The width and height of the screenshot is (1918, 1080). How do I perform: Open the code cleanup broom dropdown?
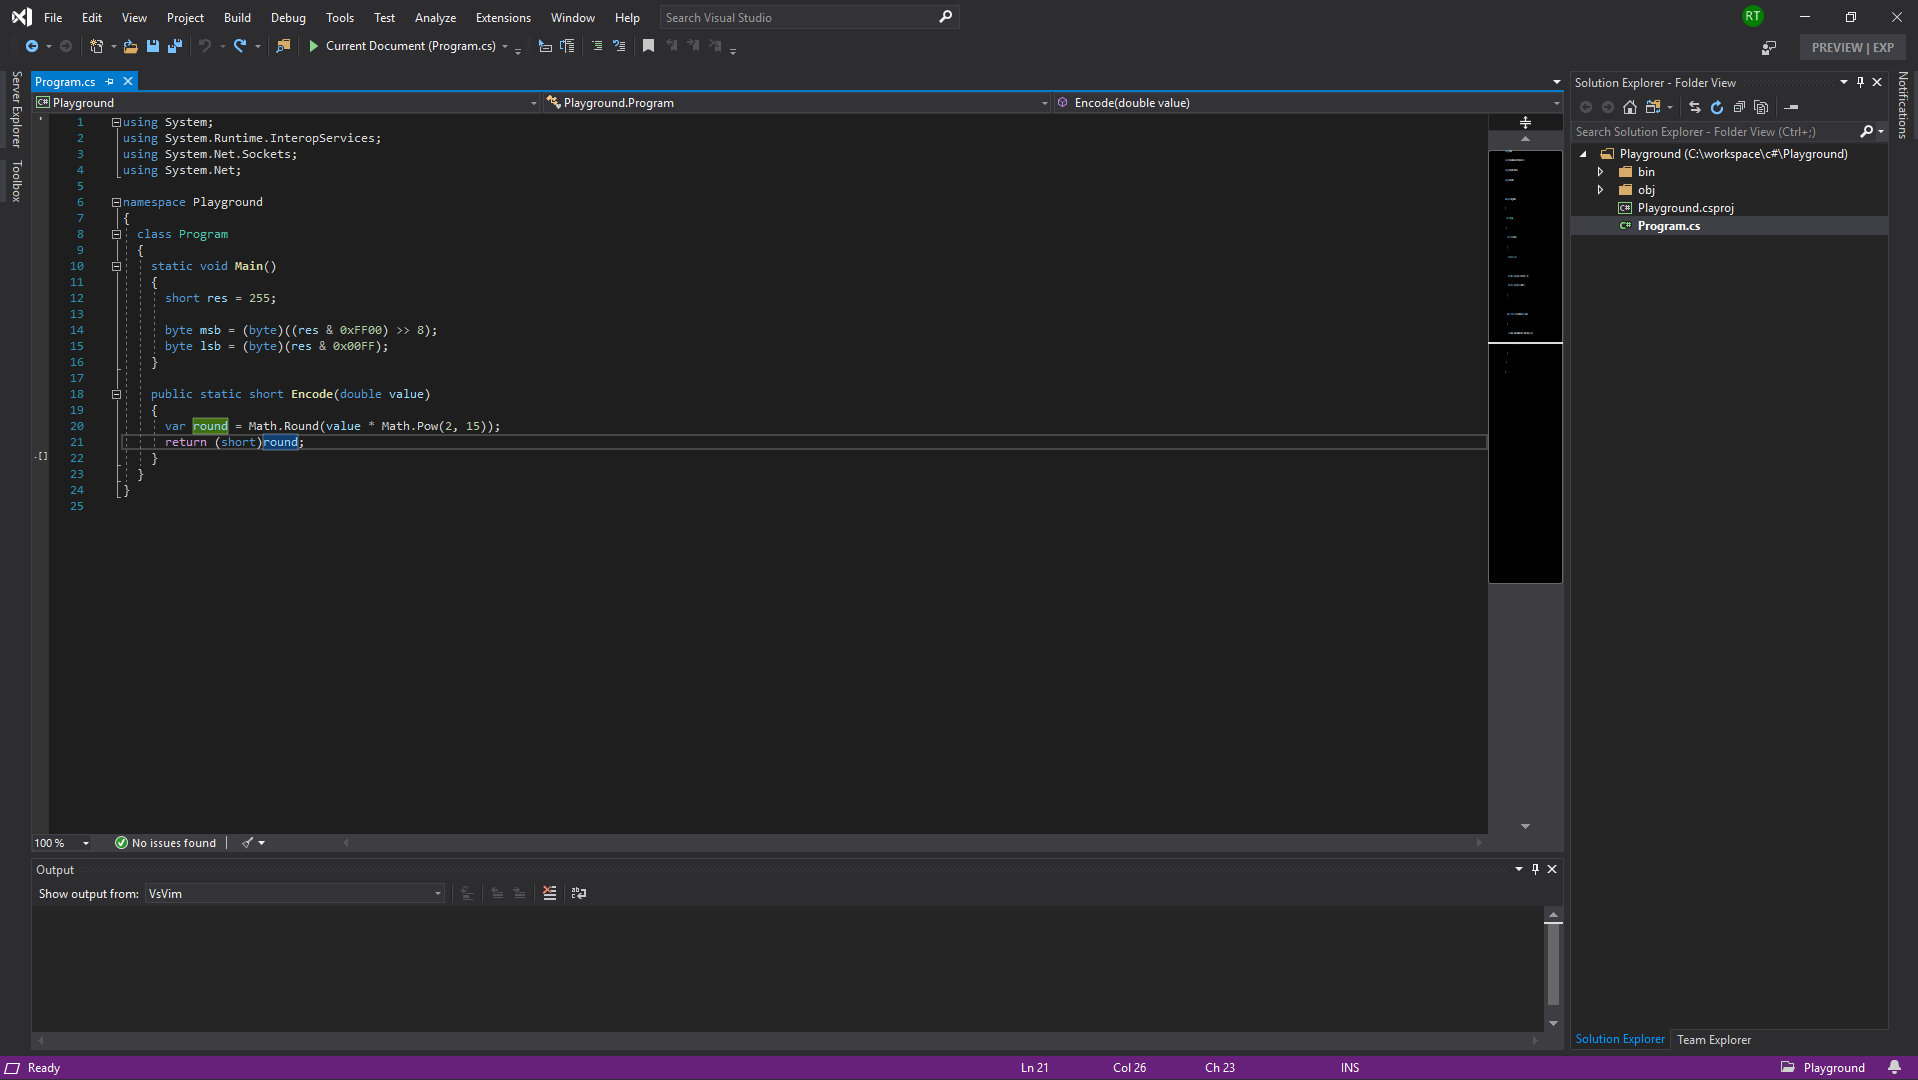[x=253, y=843]
